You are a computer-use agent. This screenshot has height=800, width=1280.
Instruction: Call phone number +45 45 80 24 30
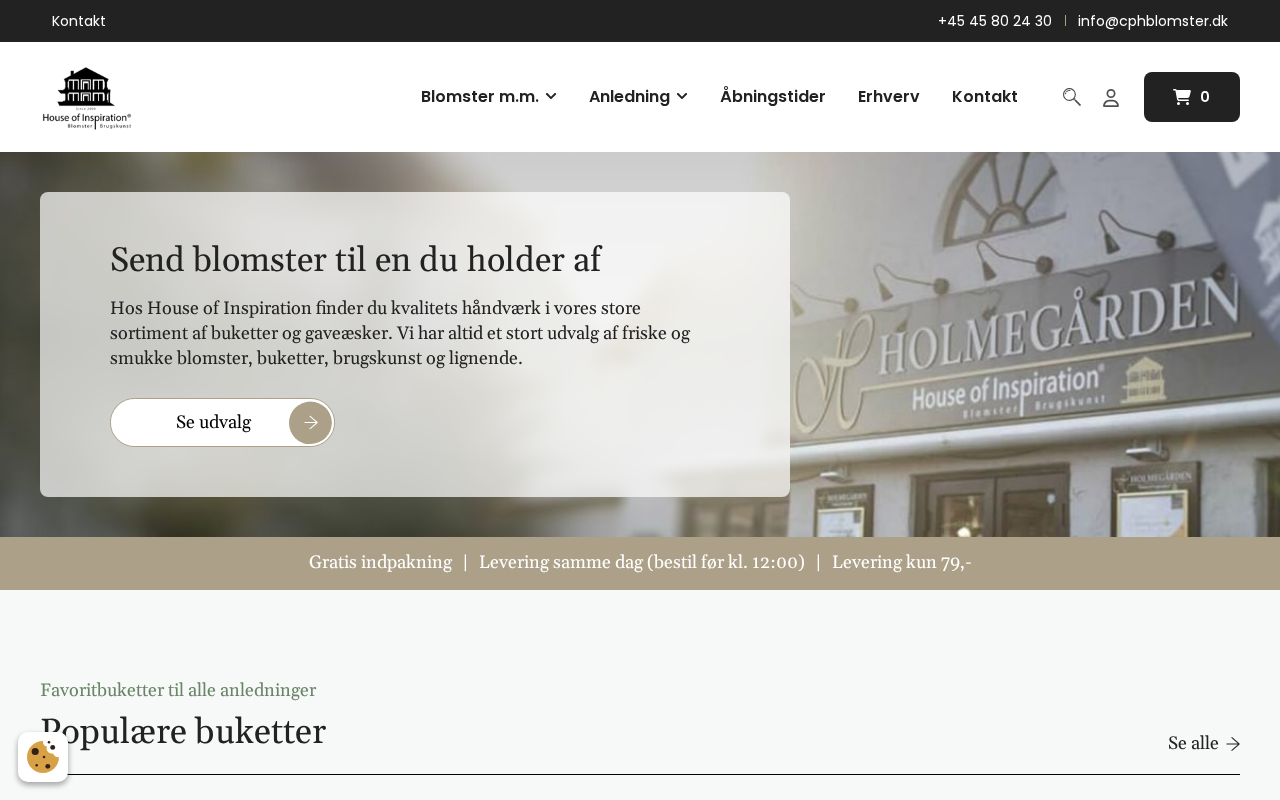coord(995,21)
